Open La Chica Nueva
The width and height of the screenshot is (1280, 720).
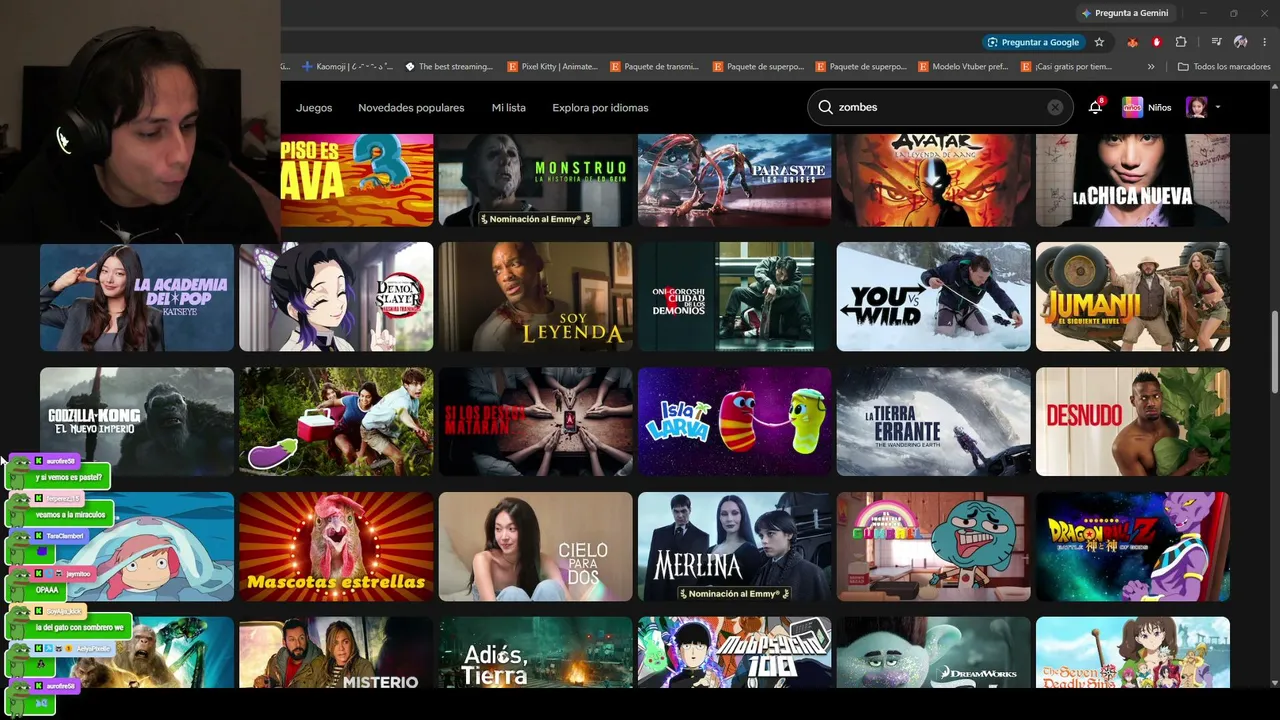click(x=1133, y=180)
